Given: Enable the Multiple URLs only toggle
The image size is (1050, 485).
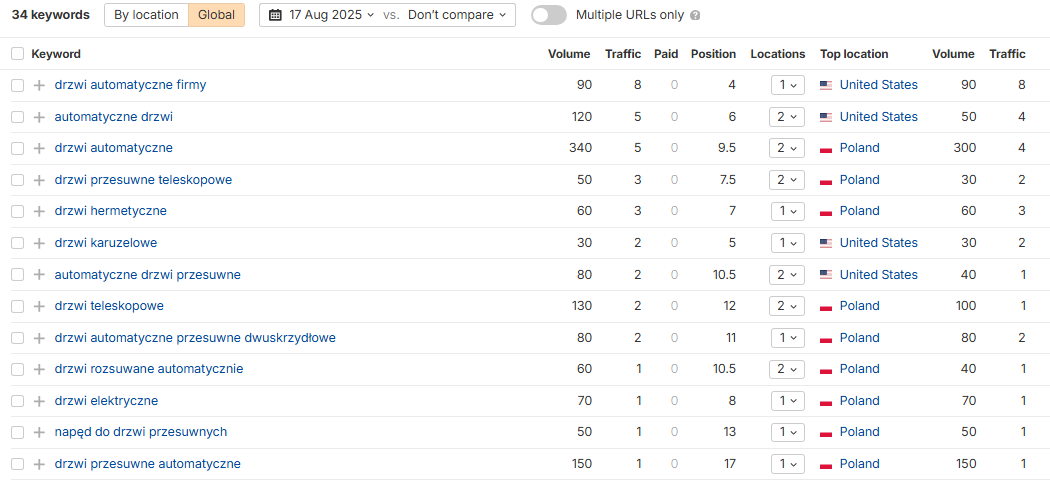Looking at the screenshot, I should point(549,15).
